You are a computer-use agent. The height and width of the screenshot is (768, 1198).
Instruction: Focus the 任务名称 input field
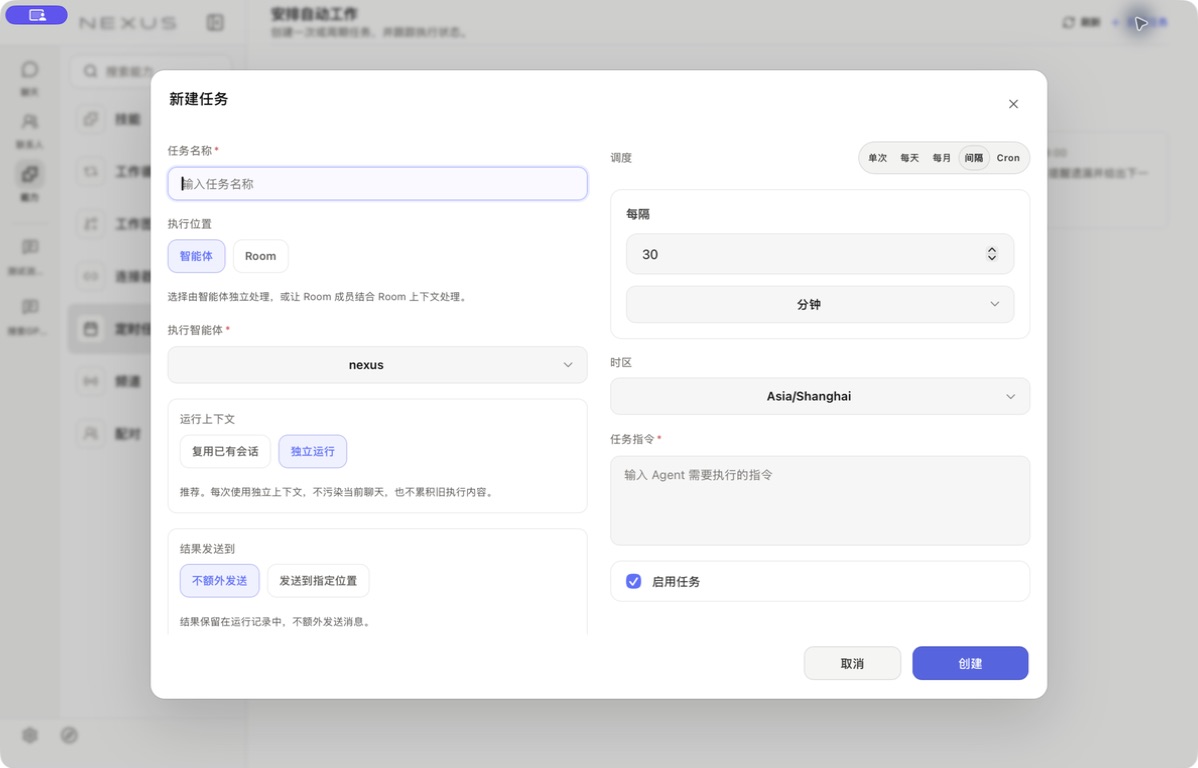click(x=377, y=183)
